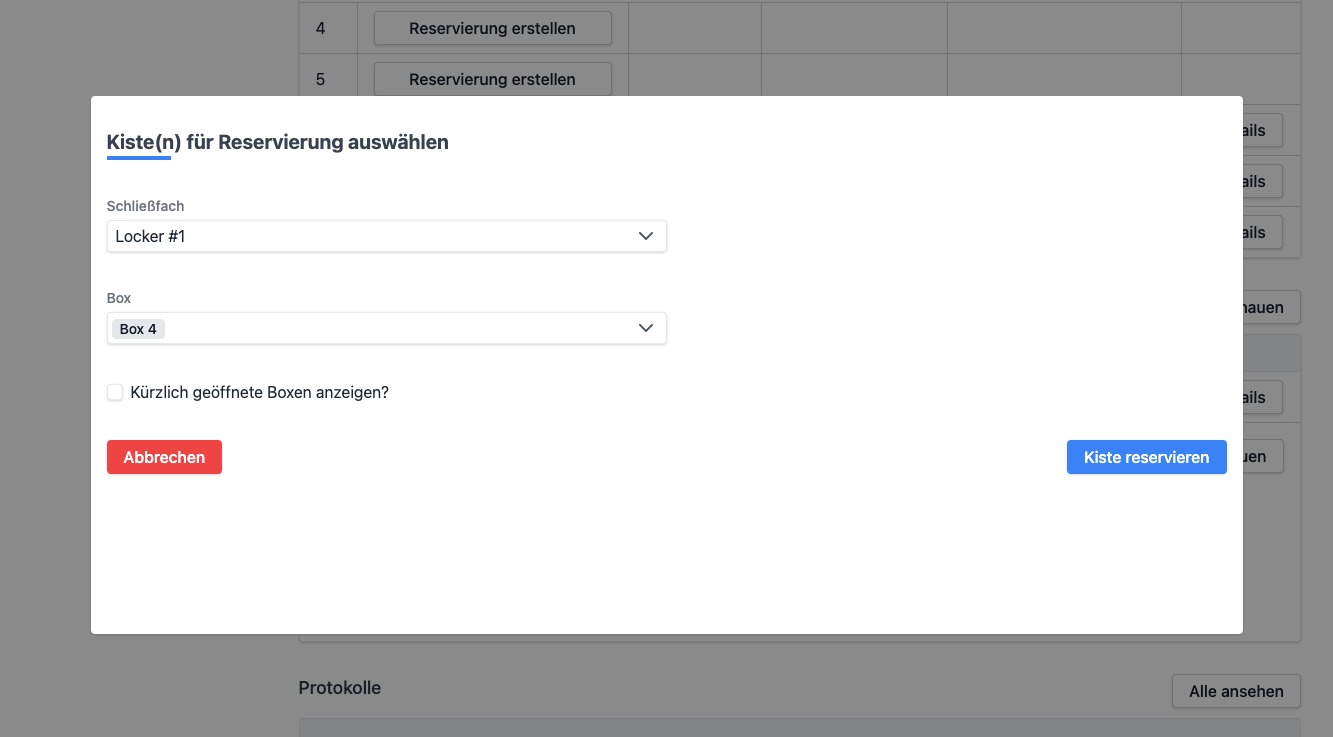Open the Box multi-select field
Viewport: 1333px width, 737px height.
(x=400, y=328)
